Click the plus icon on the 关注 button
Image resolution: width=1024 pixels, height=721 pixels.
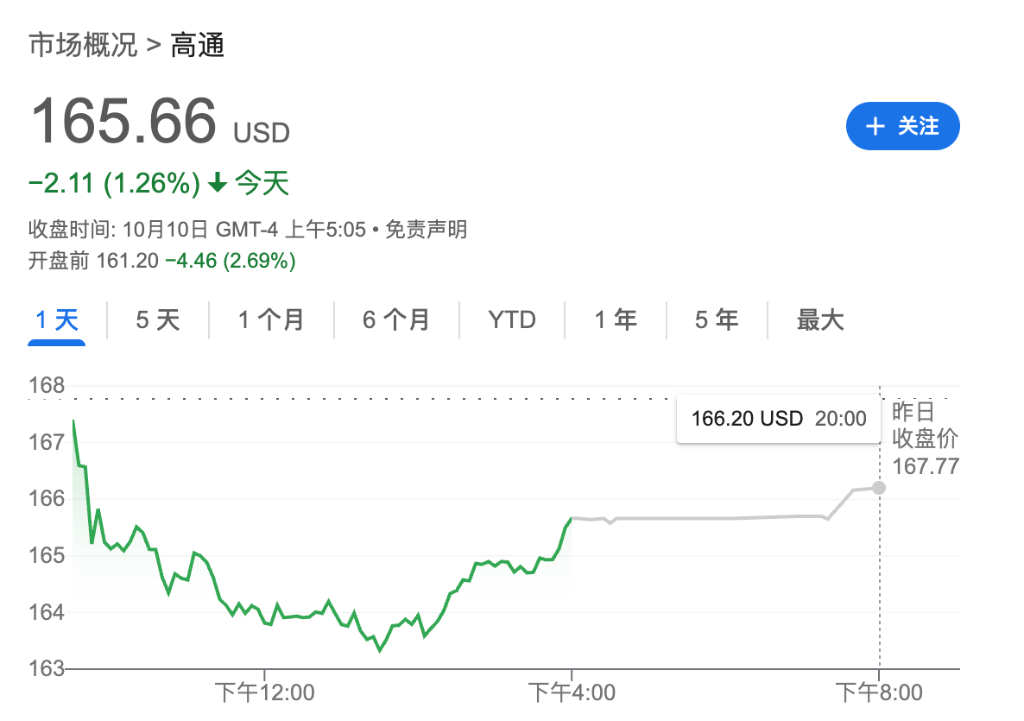(875, 127)
